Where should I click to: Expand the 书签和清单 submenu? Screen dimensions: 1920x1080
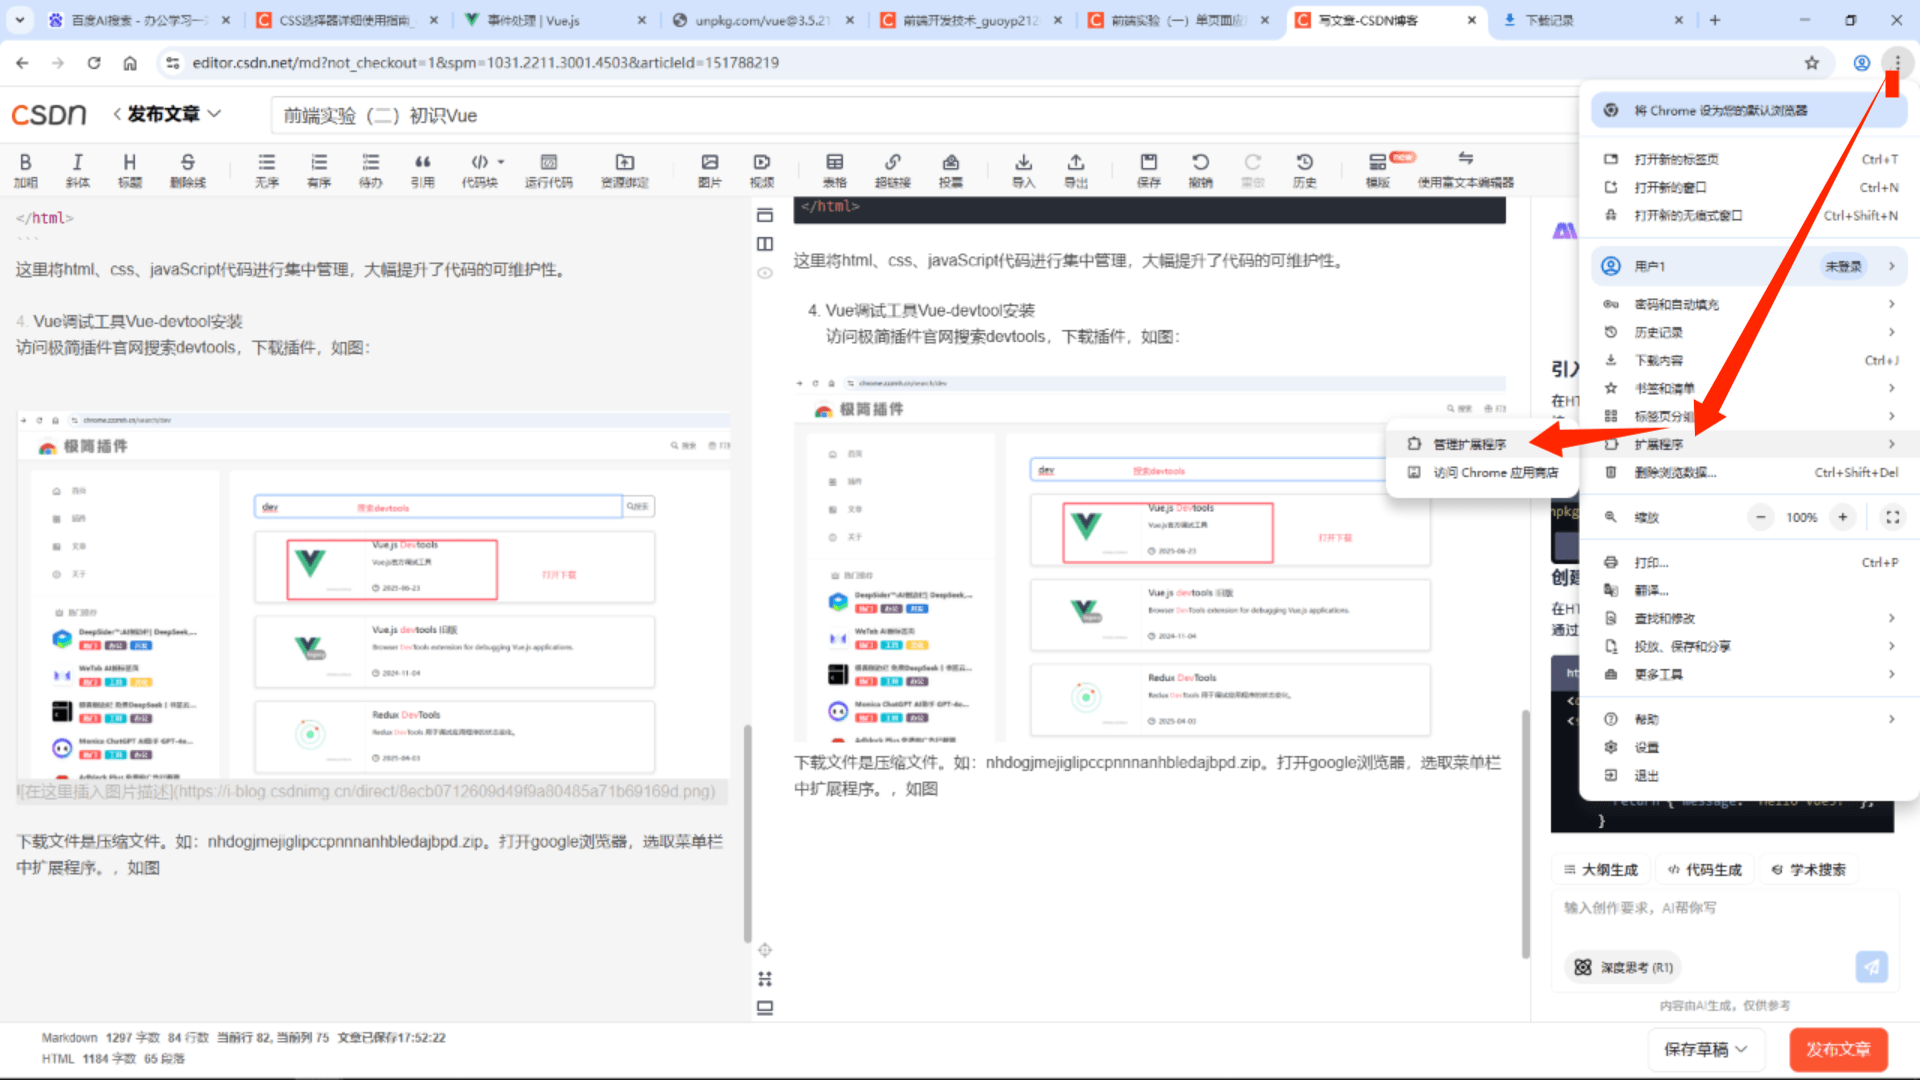point(1750,388)
